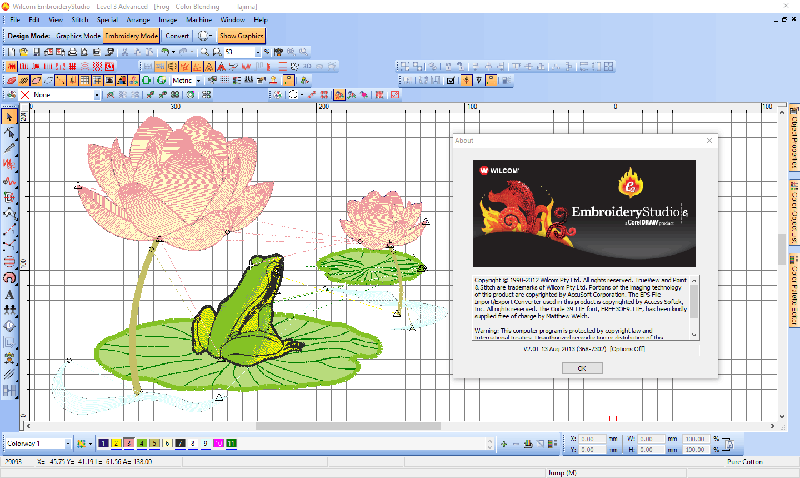Toggle the checked-box icon in the second arrange row
The width and height of the screenshot is (800, 478).
coord(451,81)
